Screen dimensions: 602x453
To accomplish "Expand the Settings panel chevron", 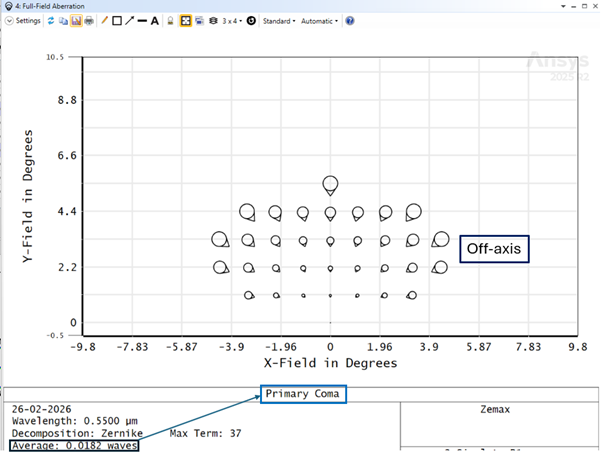I will tap(9, 21).
